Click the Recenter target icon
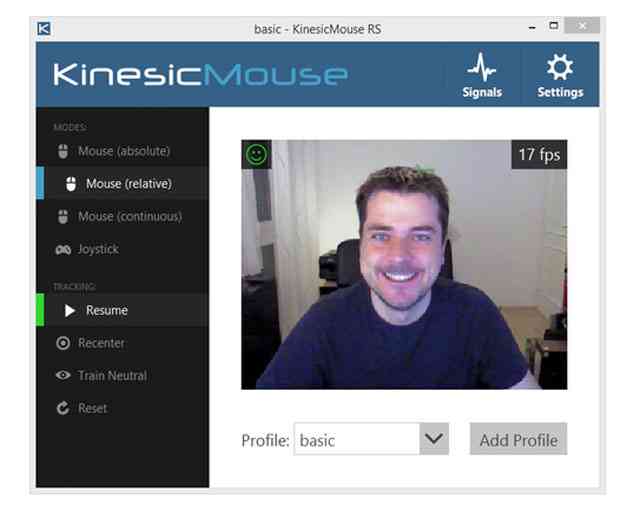The image size is (631, 522). pyautogui.click(x=63, y=343)
